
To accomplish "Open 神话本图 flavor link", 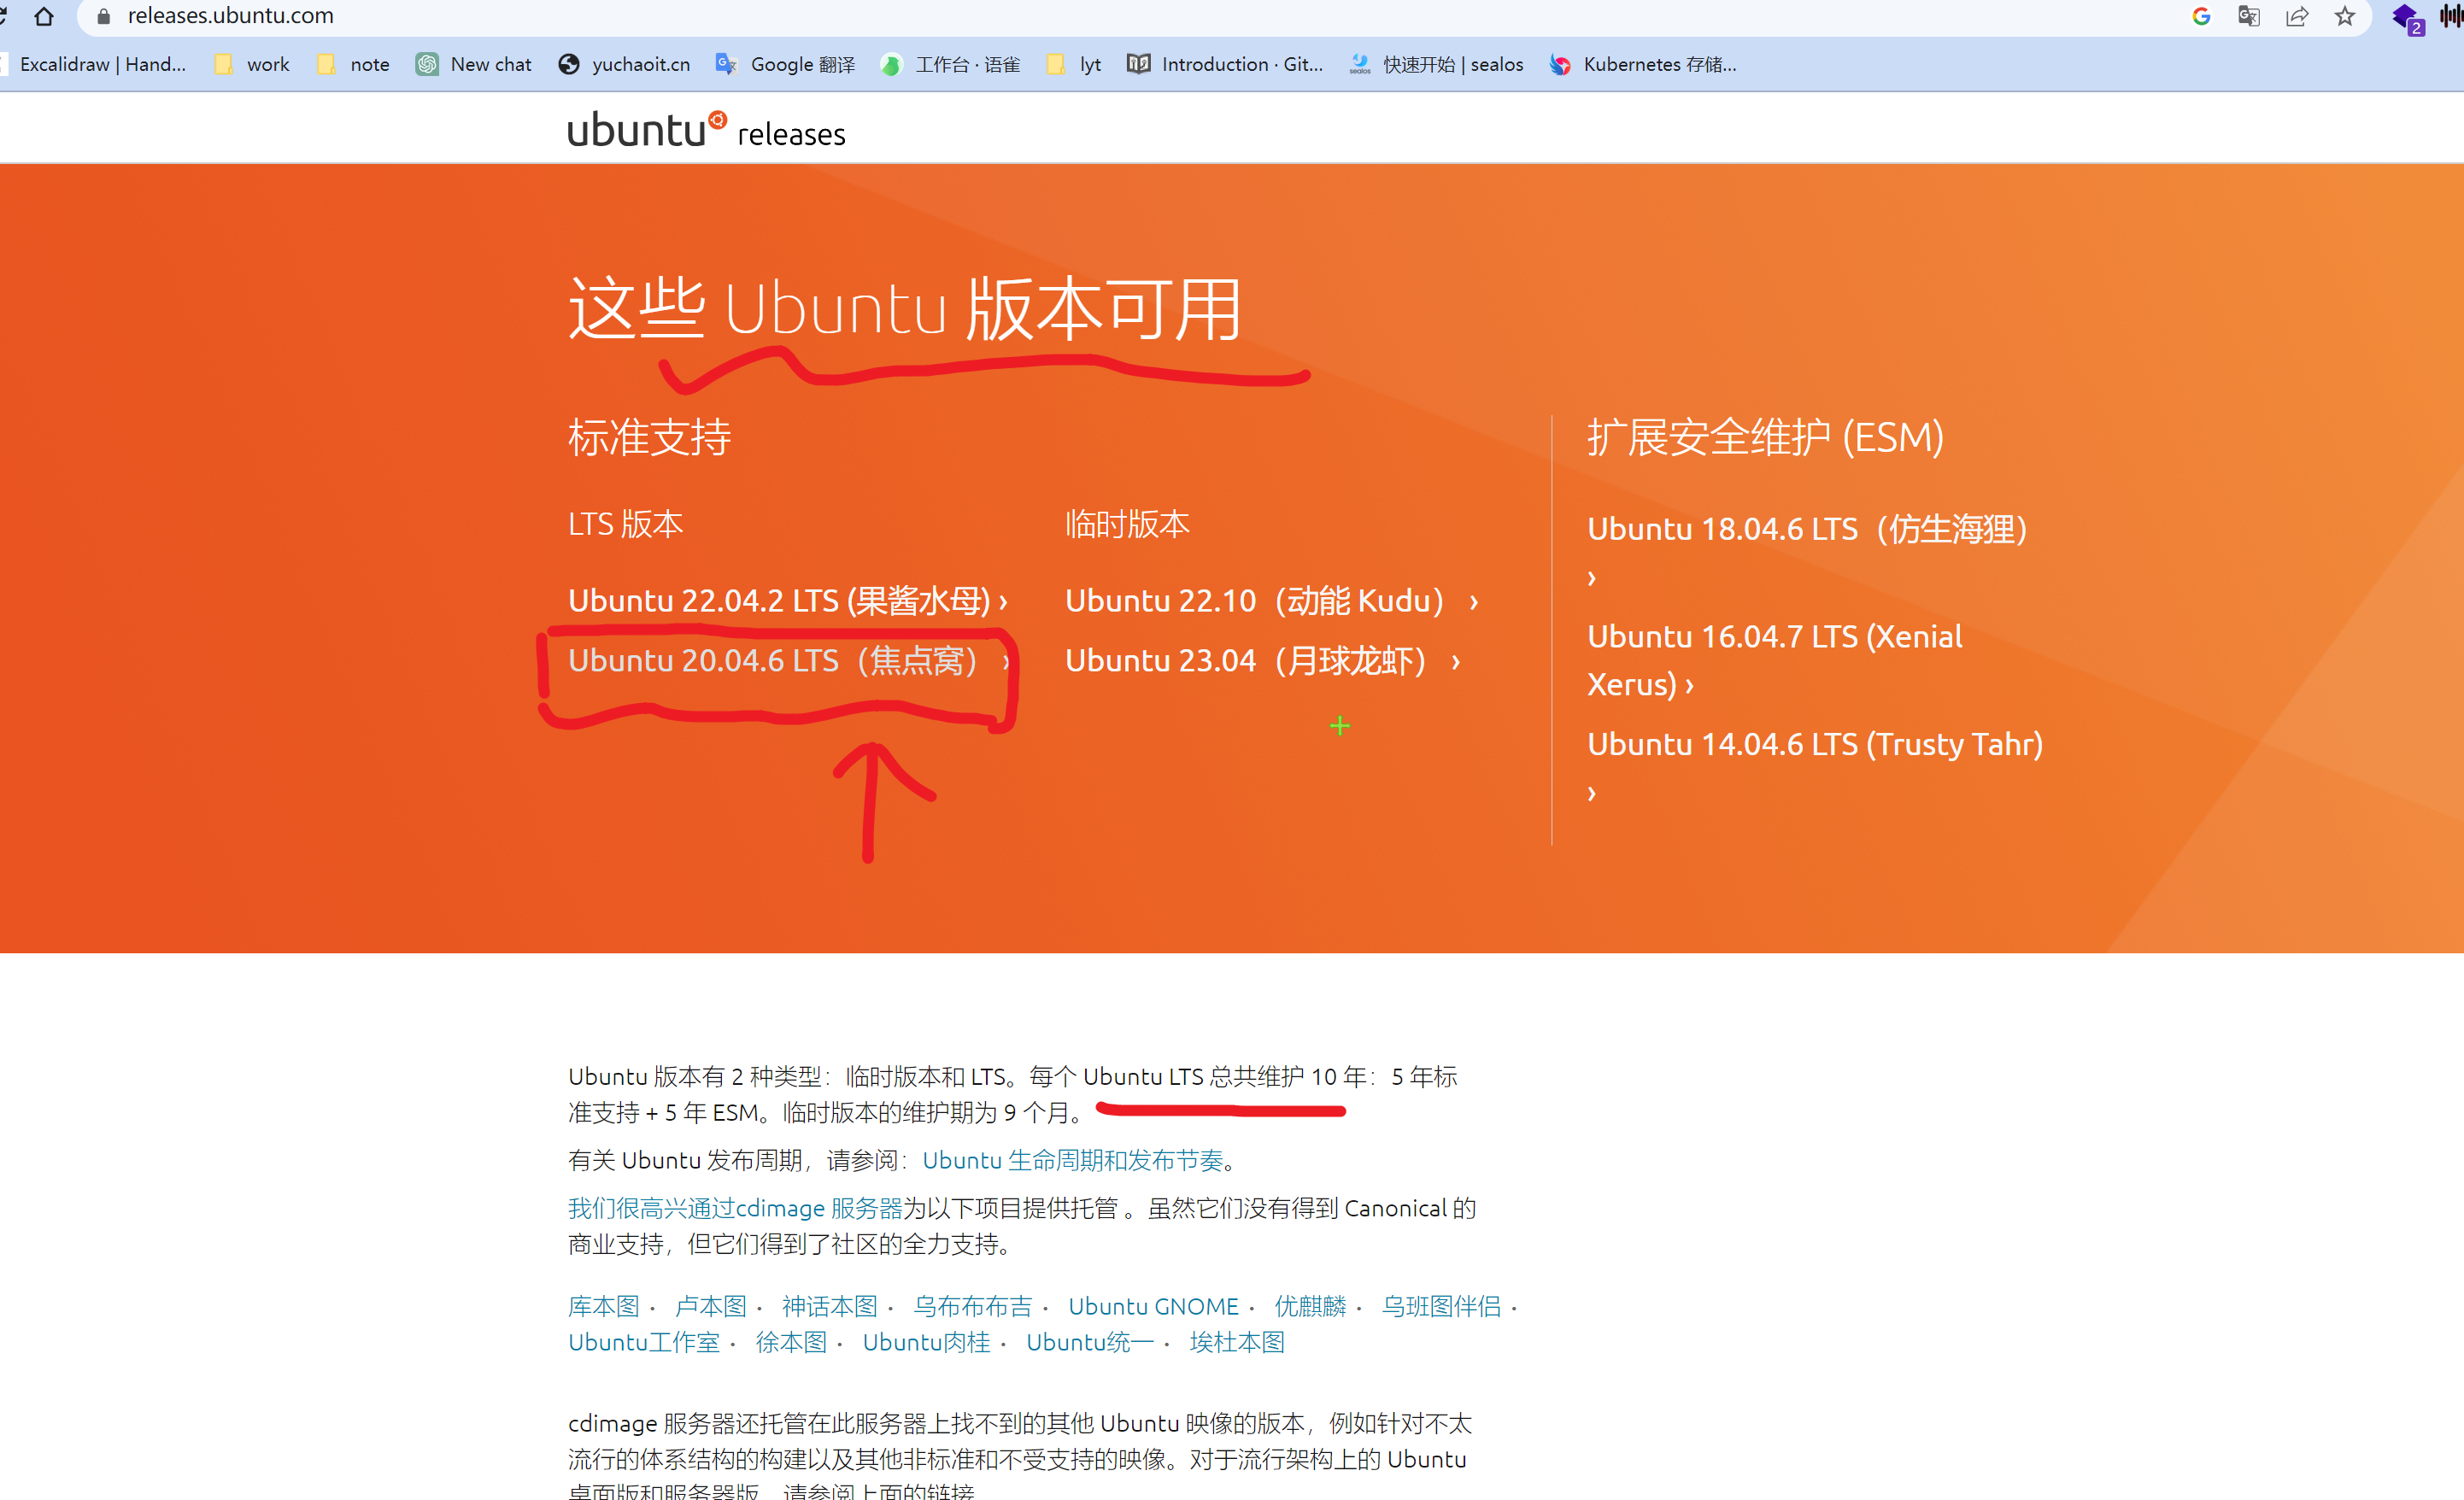I will click(x=829, y=1306).
